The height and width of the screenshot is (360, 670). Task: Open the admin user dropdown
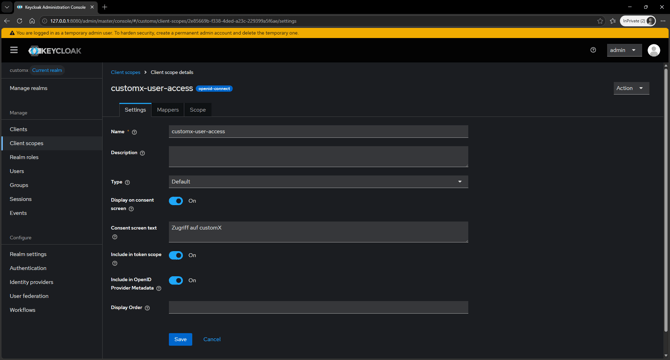624,50
